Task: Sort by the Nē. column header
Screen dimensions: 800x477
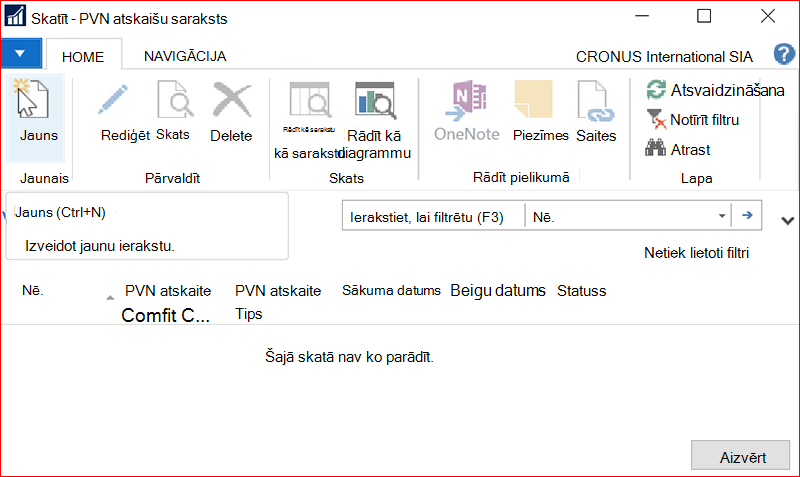Action: 33,291
